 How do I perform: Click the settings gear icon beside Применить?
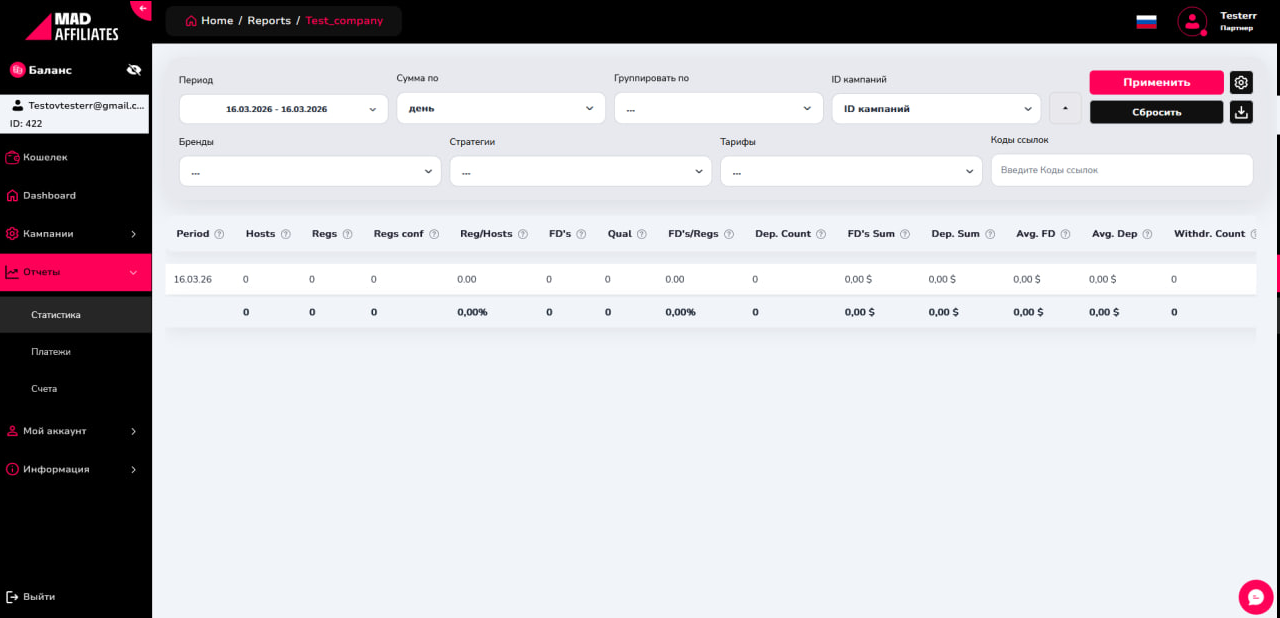coord(1241,83)
